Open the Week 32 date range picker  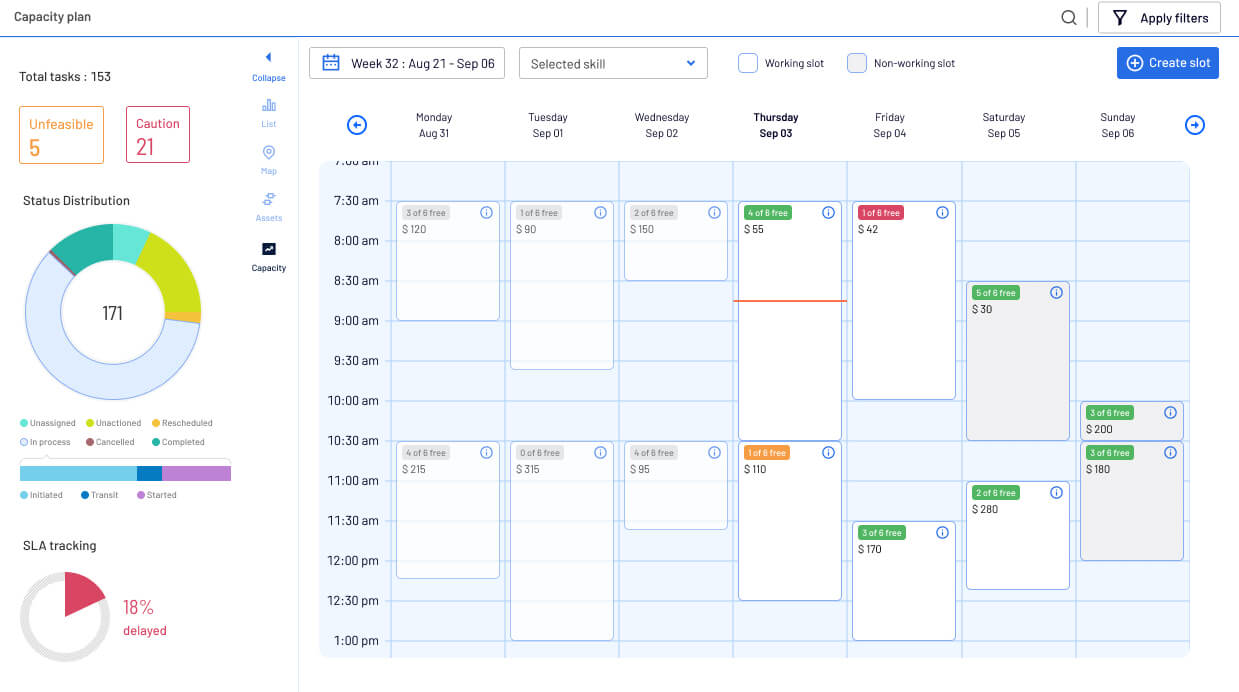click(407, 63)
